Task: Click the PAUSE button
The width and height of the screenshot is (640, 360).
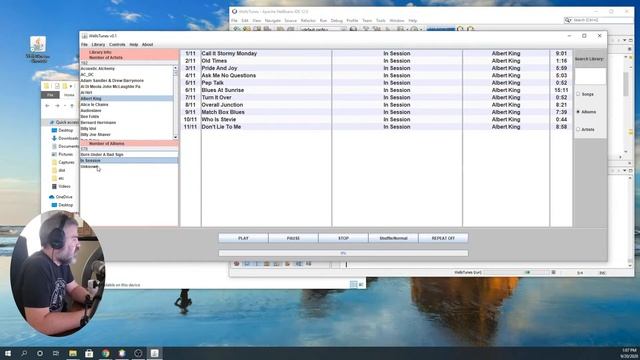Action: point(293,238)
